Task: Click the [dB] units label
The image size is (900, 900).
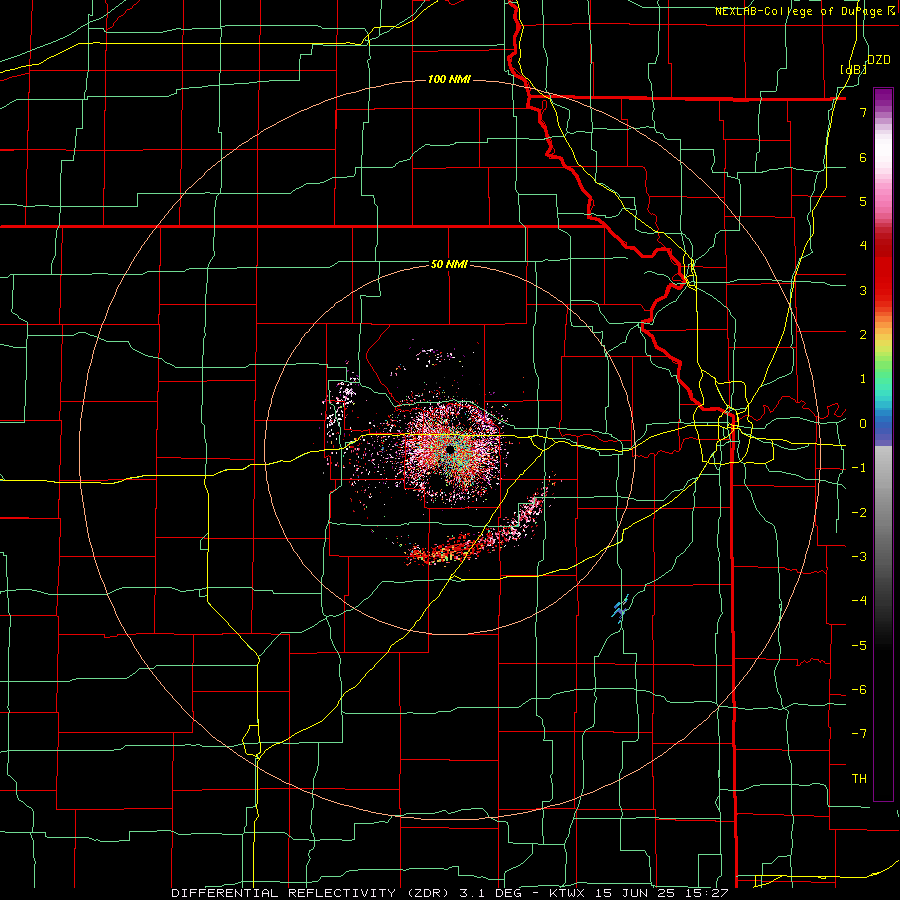Action: tap(854, 69)
